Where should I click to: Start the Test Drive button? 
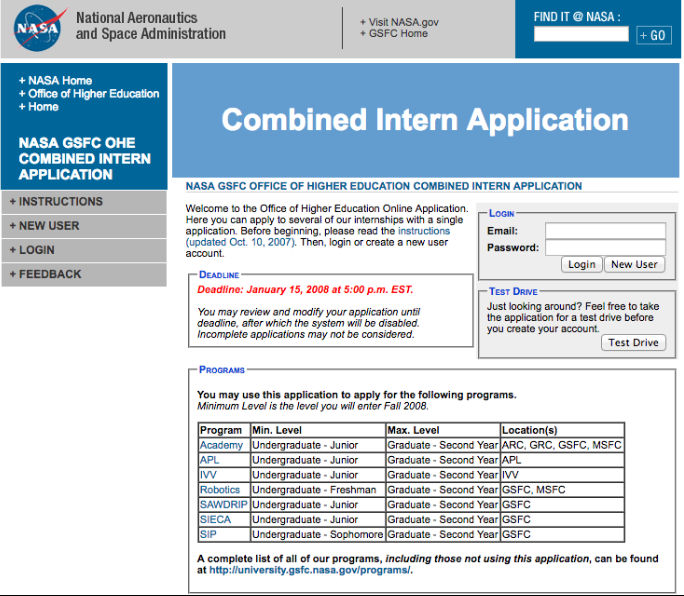click(x=633, y=343)
